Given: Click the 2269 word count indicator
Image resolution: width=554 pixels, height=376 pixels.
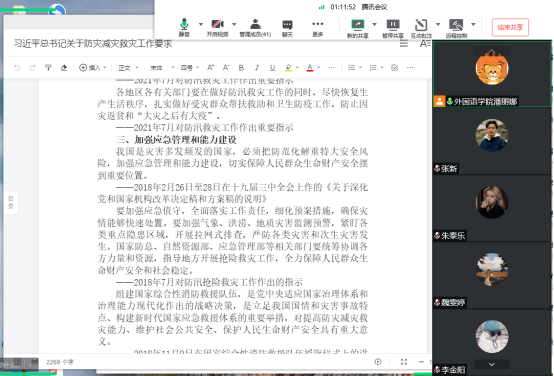Looking at the screenshot, I should (x=60, y=362).
